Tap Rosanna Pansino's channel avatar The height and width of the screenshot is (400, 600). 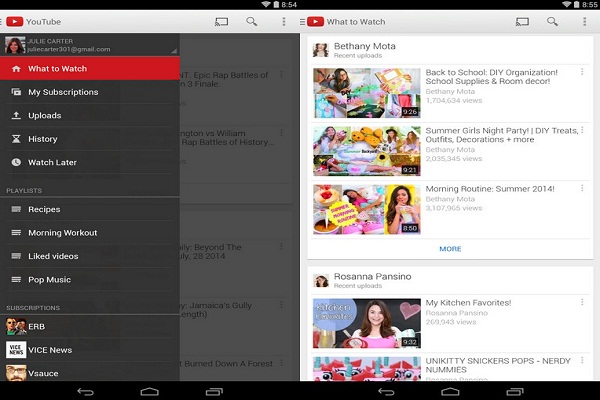coord(321,281)
